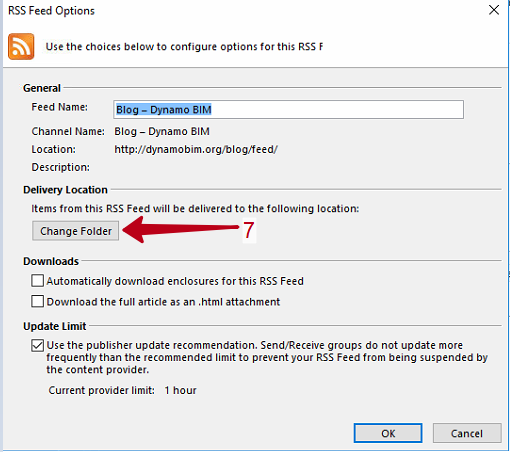
Task: Click the Description label
Action: coord(60,167)
